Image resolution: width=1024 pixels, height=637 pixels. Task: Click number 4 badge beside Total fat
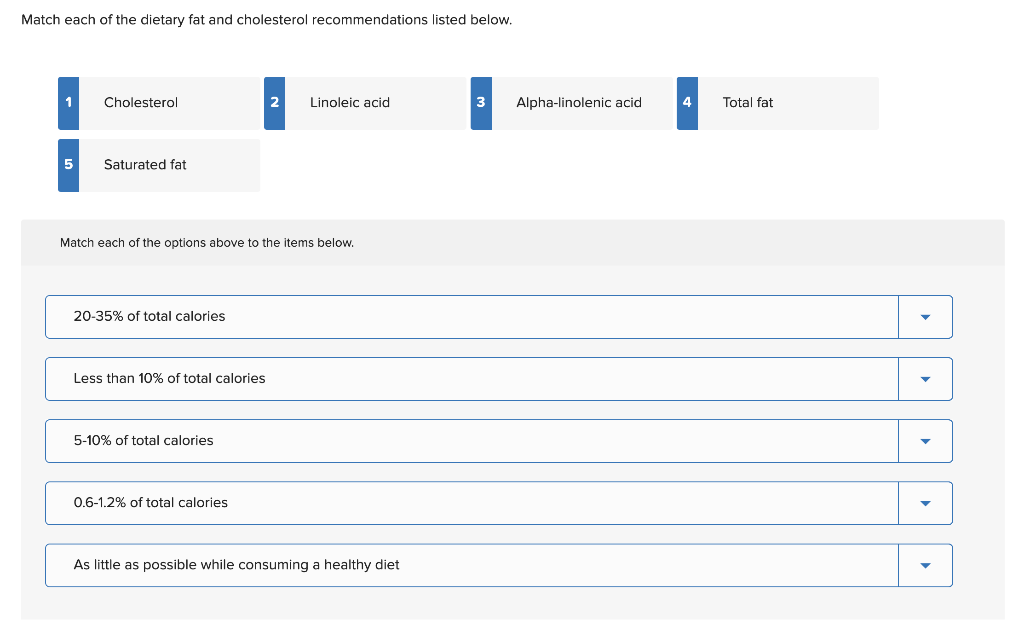[688, 103]
